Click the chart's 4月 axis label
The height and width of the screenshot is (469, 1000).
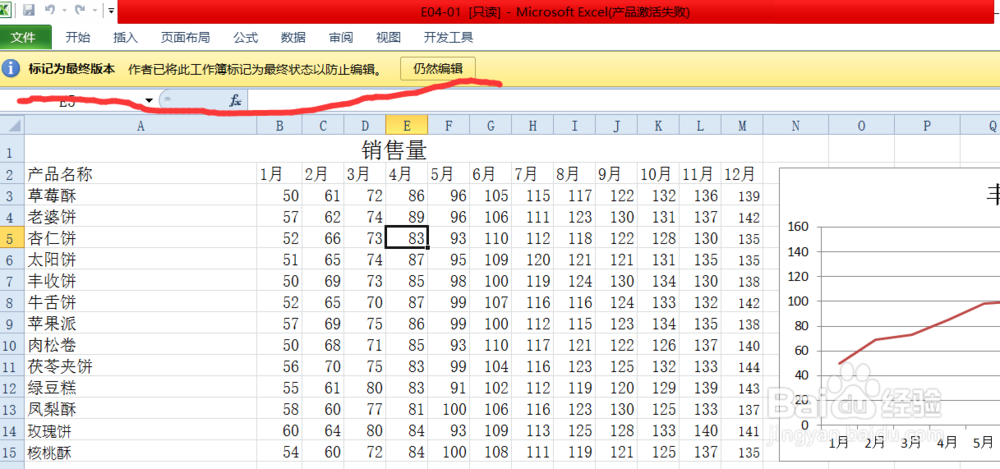[946, 441]
